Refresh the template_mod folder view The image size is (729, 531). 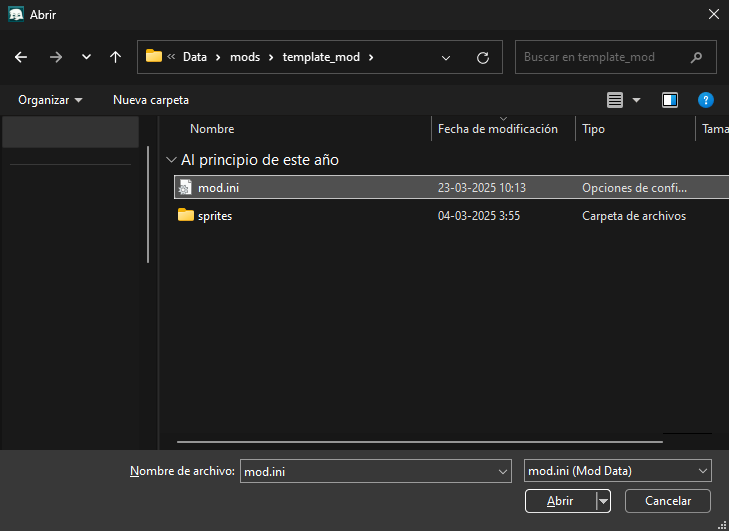tap(483, 57)
